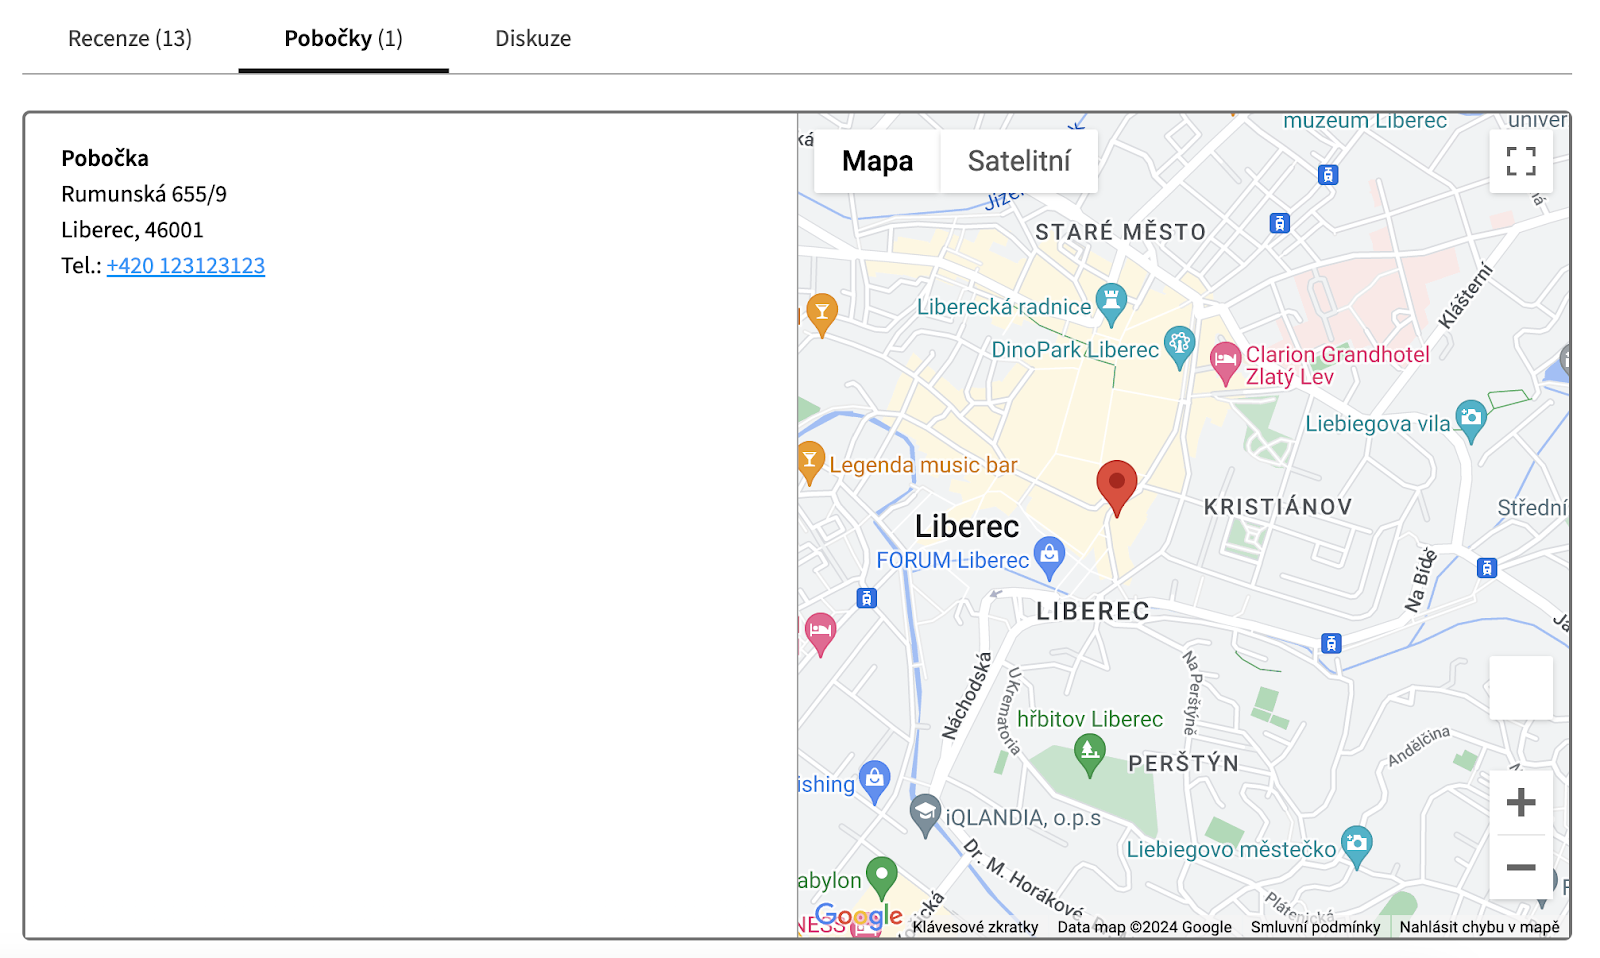1600x958 pixels.
Task: Click the Rumunská 655/9 address text
Action: [144, 194]
